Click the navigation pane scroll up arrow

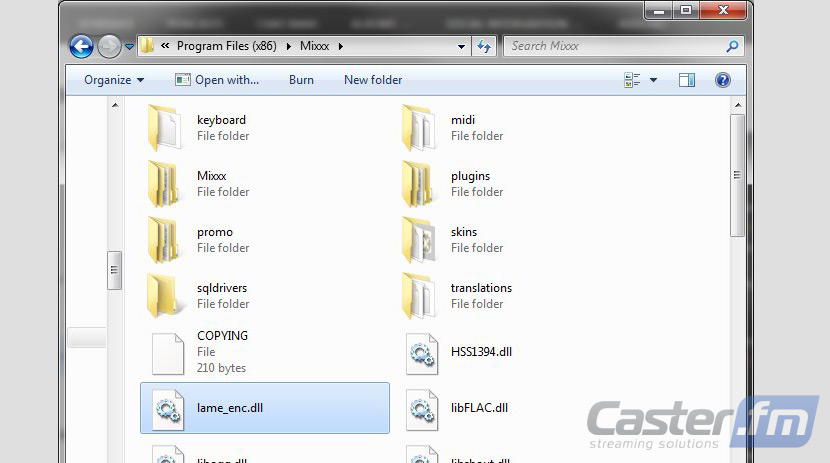pyautogui.click(x=115, y=105)
